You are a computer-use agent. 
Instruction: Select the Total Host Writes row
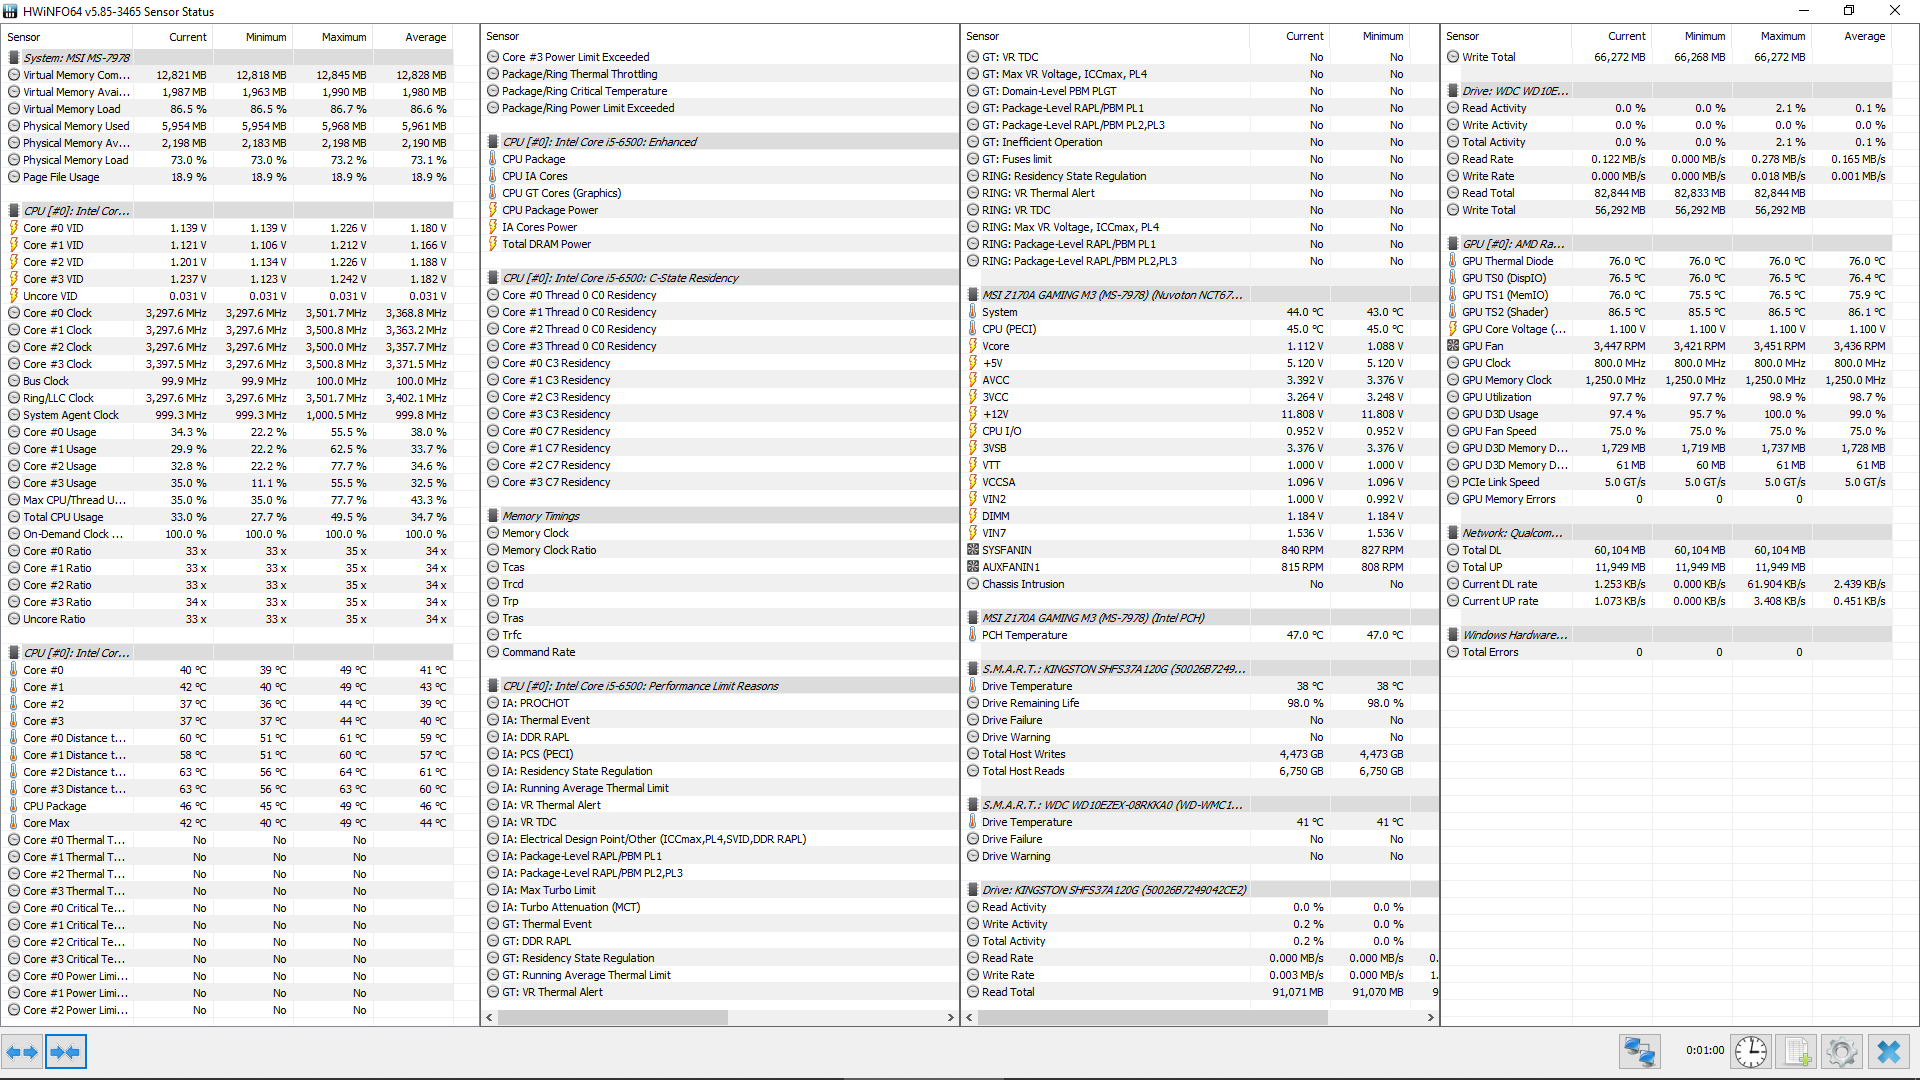point(1200,754)
